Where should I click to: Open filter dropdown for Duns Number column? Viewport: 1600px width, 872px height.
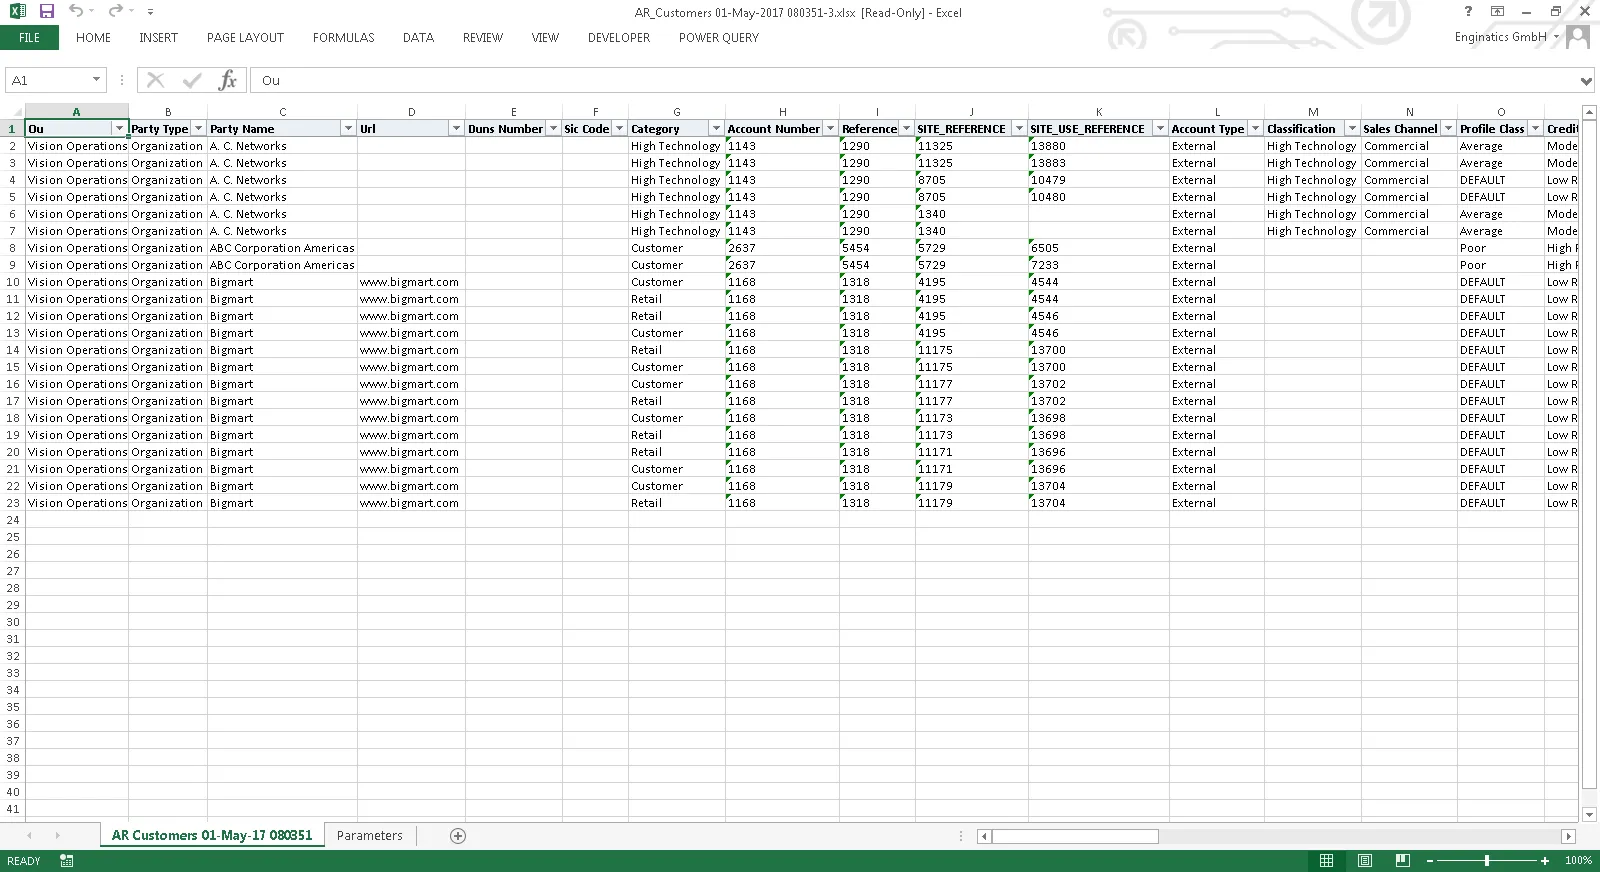tap(553, 129)
